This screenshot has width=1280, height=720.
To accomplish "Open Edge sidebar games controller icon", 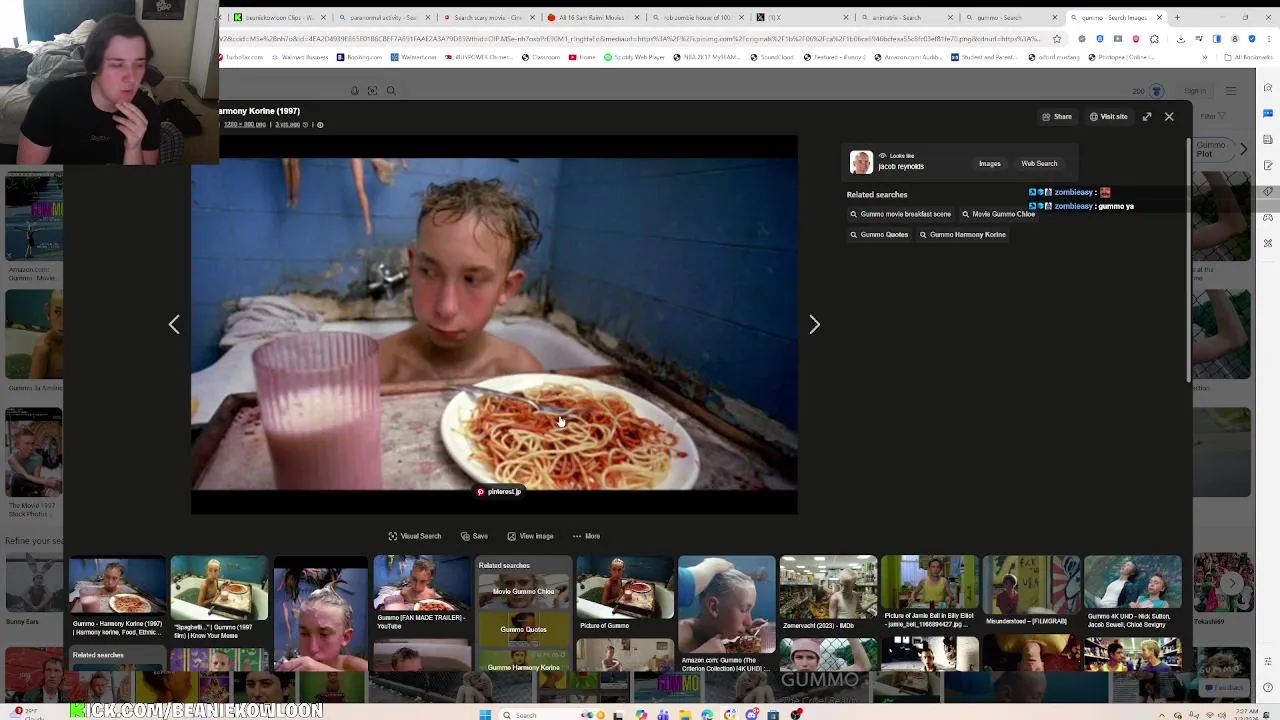I will 1268,217.
